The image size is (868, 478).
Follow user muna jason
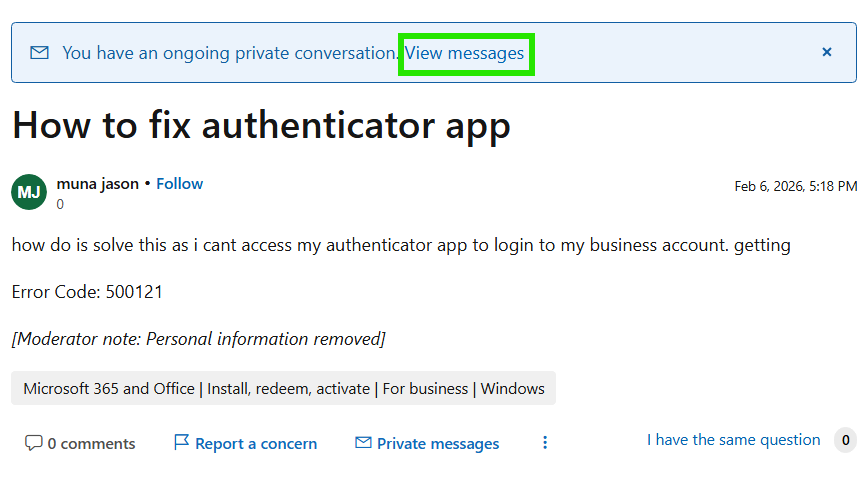(x=179, y=183)
